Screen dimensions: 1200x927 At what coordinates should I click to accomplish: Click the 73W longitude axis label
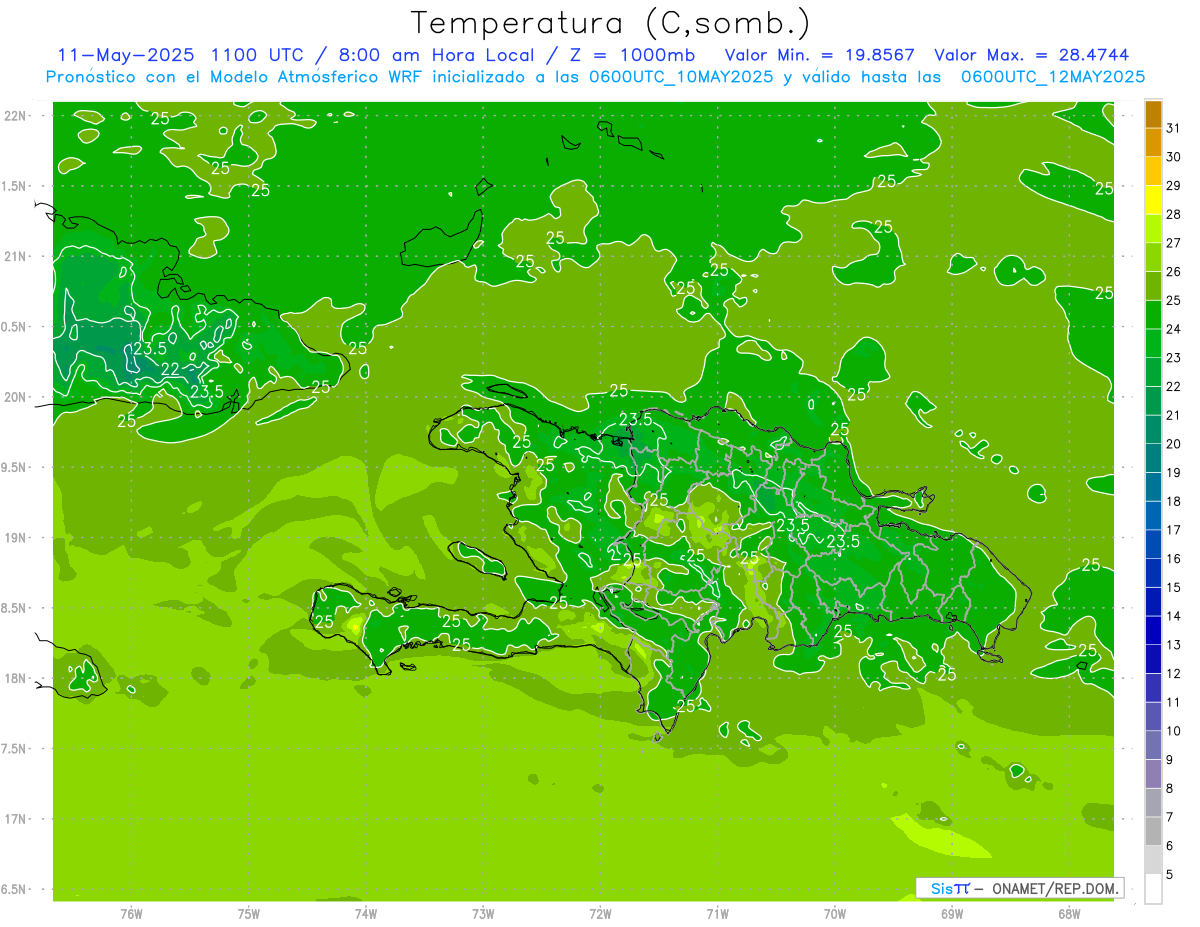tap(483, 914)
